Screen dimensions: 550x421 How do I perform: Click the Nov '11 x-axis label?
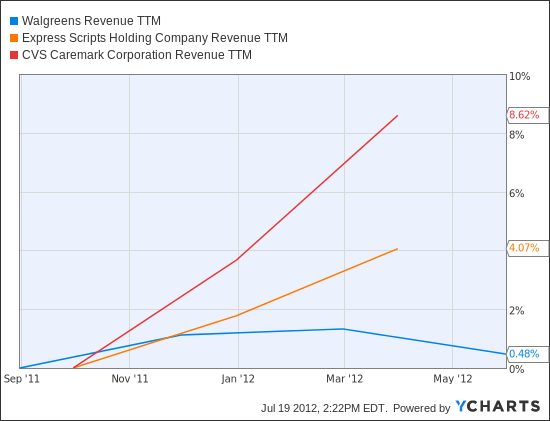130,379
